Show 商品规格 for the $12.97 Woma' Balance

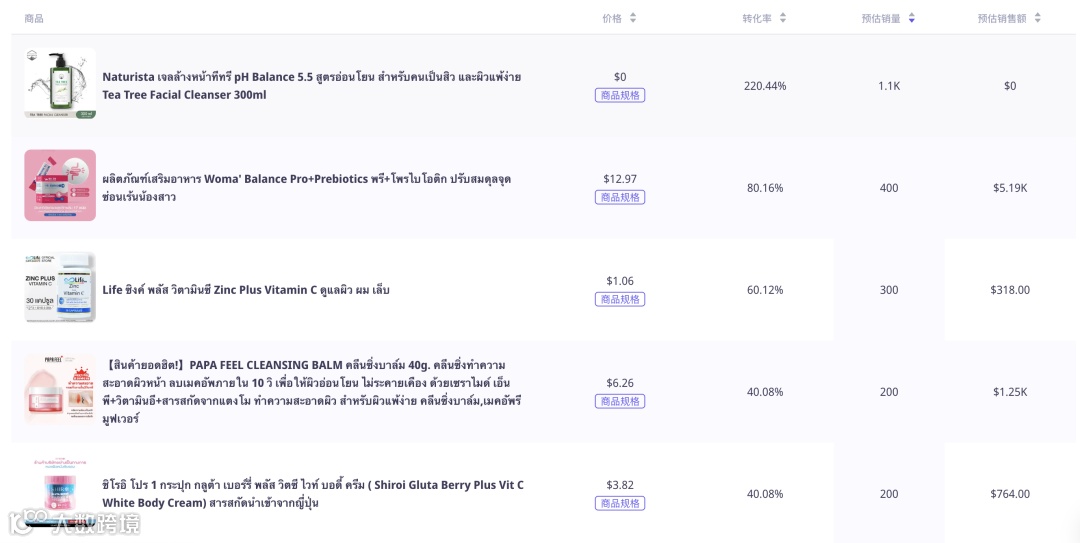620,198
